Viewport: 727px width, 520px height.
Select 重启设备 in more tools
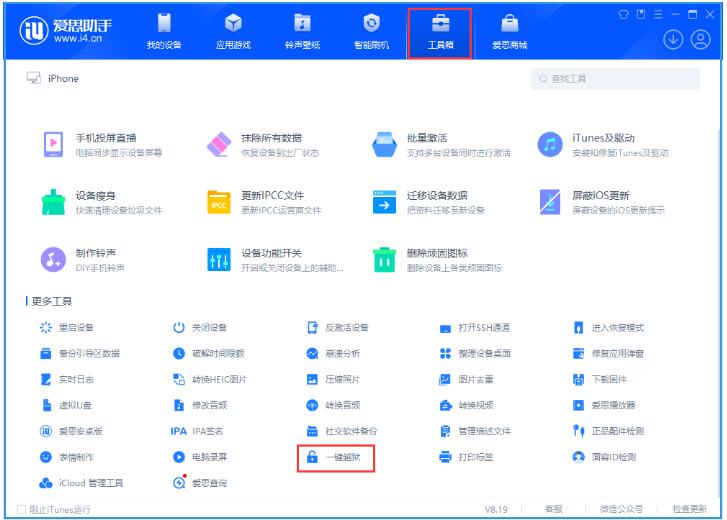pos(78,328)
